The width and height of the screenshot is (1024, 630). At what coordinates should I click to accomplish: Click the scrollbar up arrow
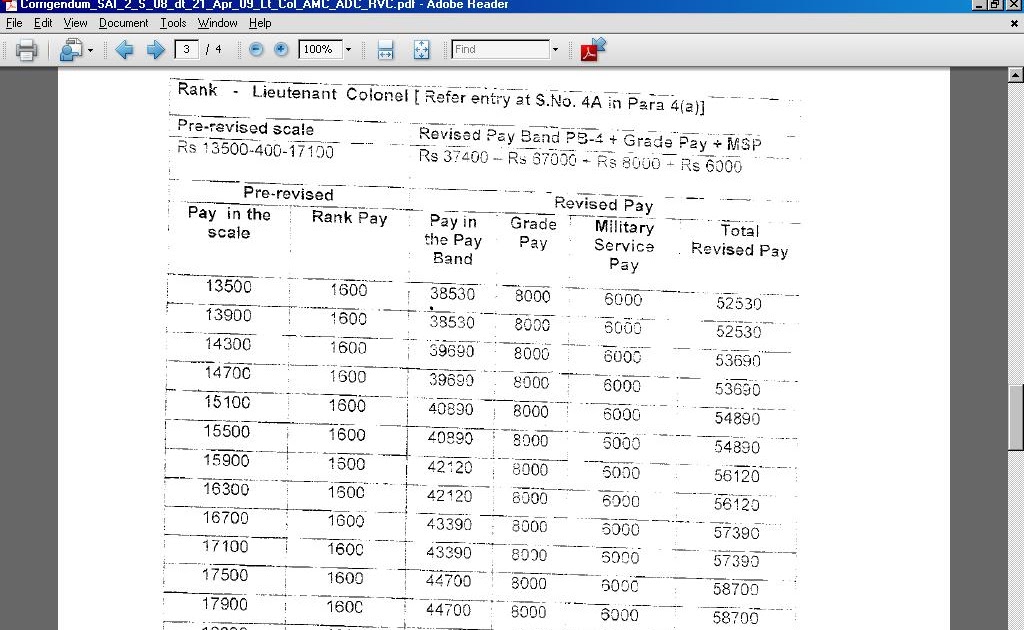(1017, 73)
